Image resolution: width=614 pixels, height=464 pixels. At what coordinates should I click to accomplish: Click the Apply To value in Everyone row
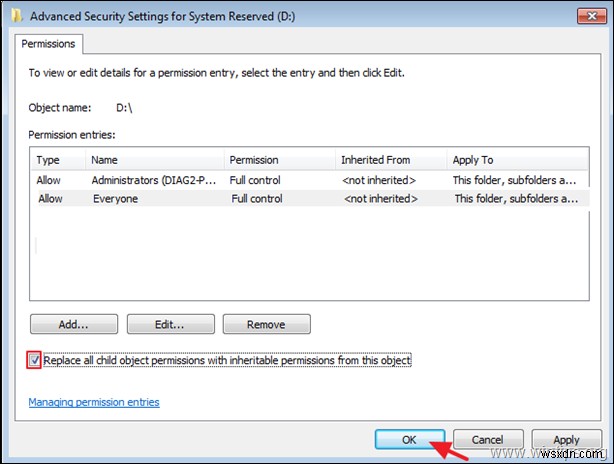tap(515, 199)
